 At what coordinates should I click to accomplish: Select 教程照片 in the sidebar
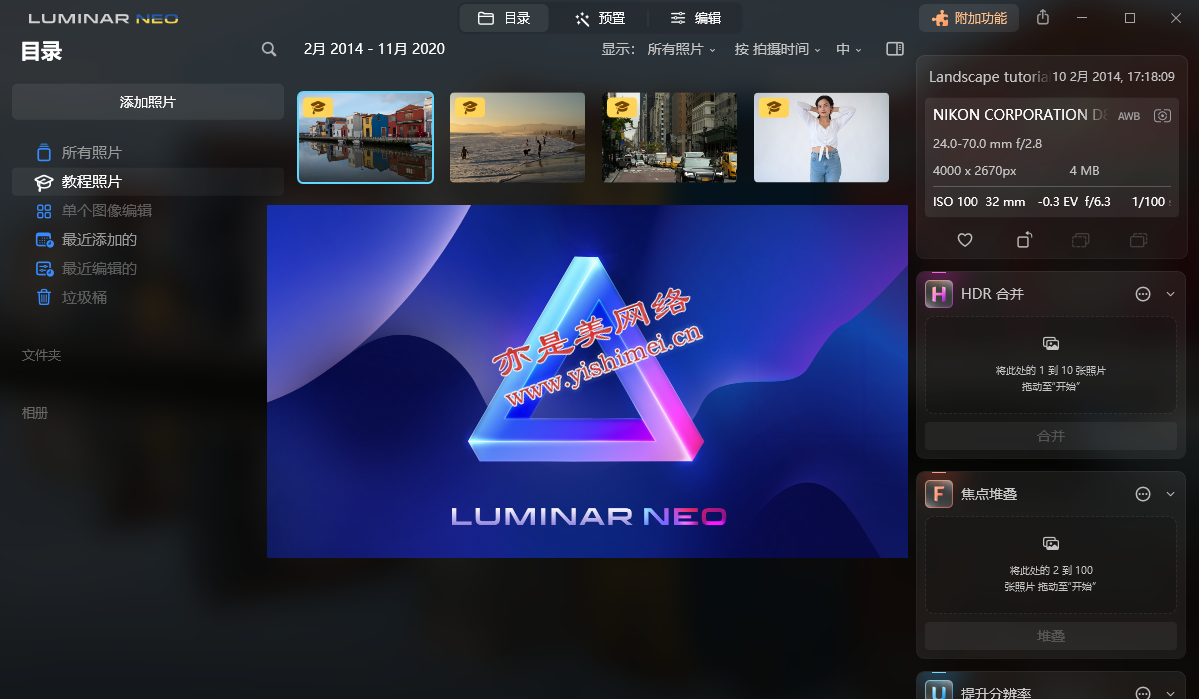[x=148, y=182]
